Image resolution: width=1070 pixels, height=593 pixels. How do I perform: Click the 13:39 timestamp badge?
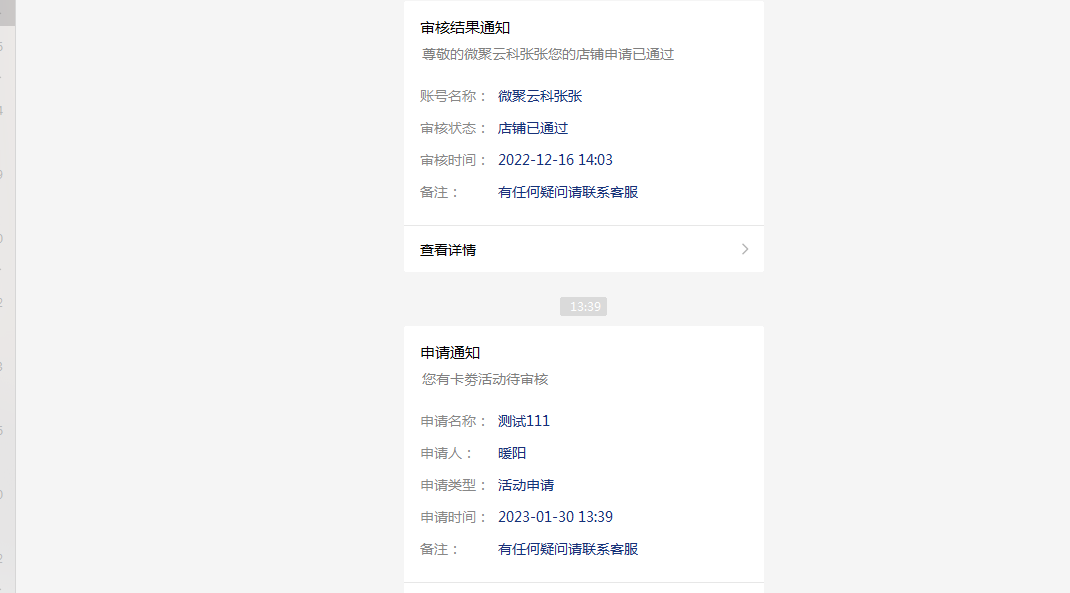click(x=583, y=306)
